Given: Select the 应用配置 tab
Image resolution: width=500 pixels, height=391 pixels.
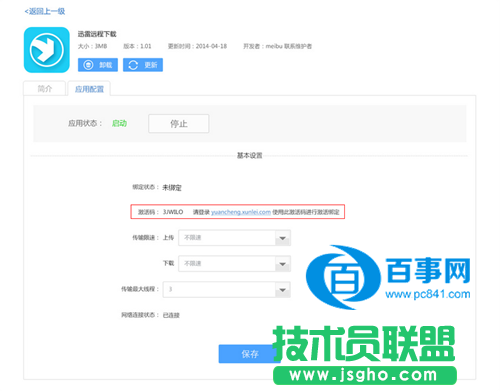Looking at the screenshot, I should pos(89,89).
